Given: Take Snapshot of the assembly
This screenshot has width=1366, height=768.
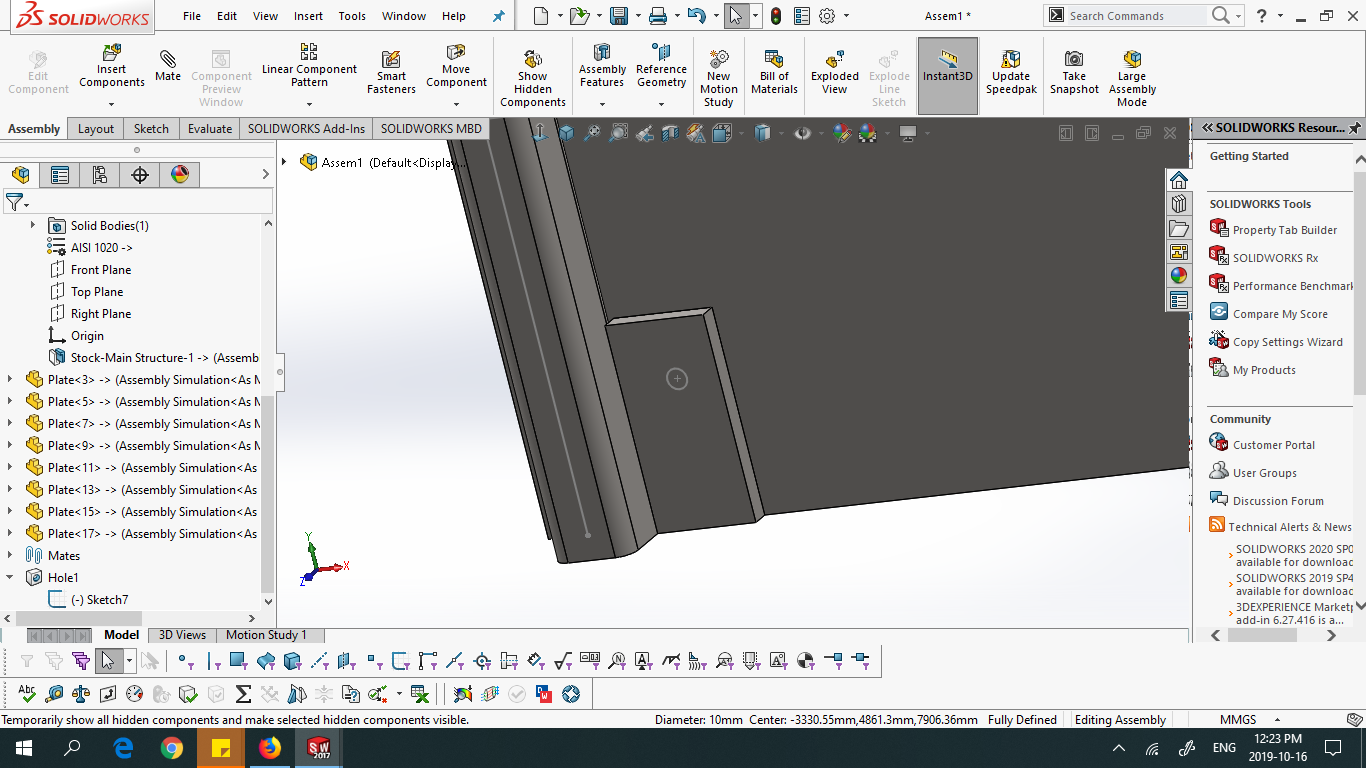Looking at the screenshot, I should pos(1074,72).
